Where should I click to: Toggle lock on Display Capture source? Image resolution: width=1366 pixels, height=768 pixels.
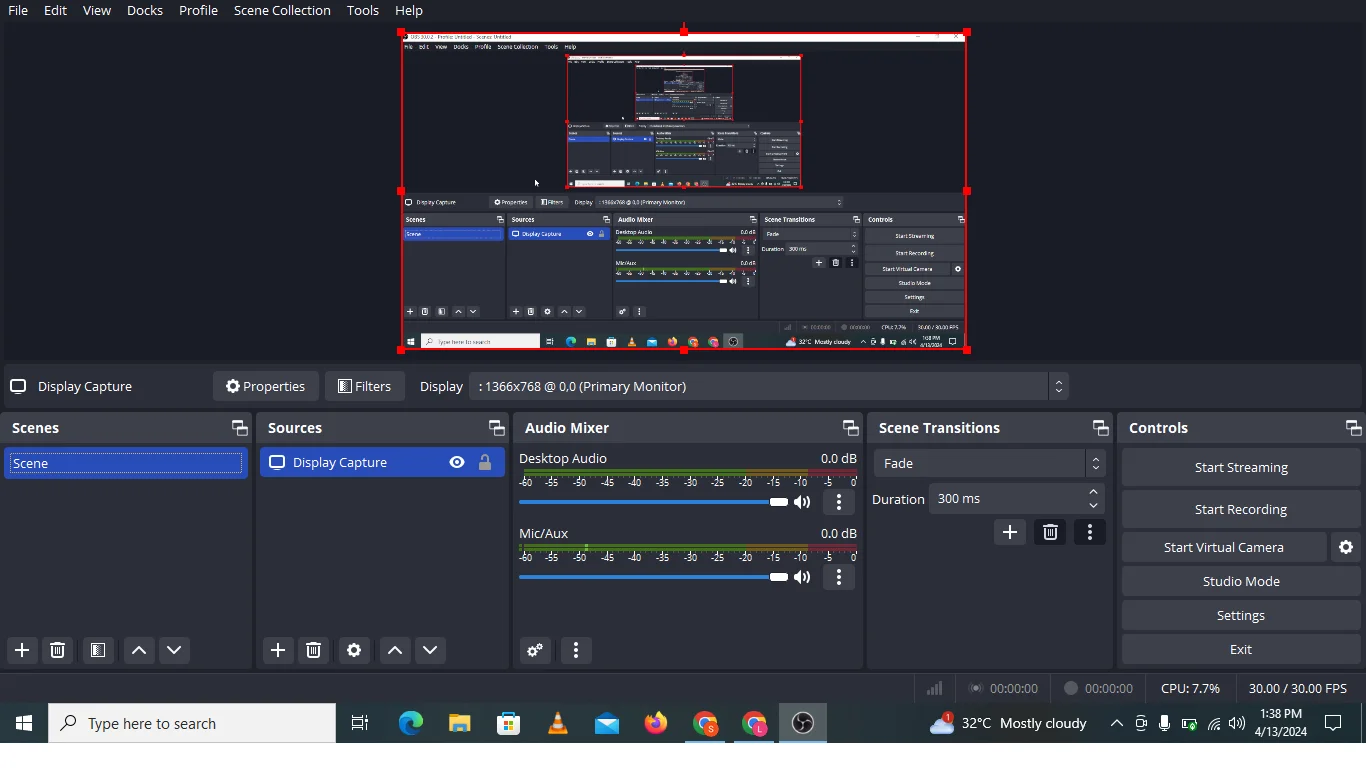pyautogui.click(x=485, y=463)
